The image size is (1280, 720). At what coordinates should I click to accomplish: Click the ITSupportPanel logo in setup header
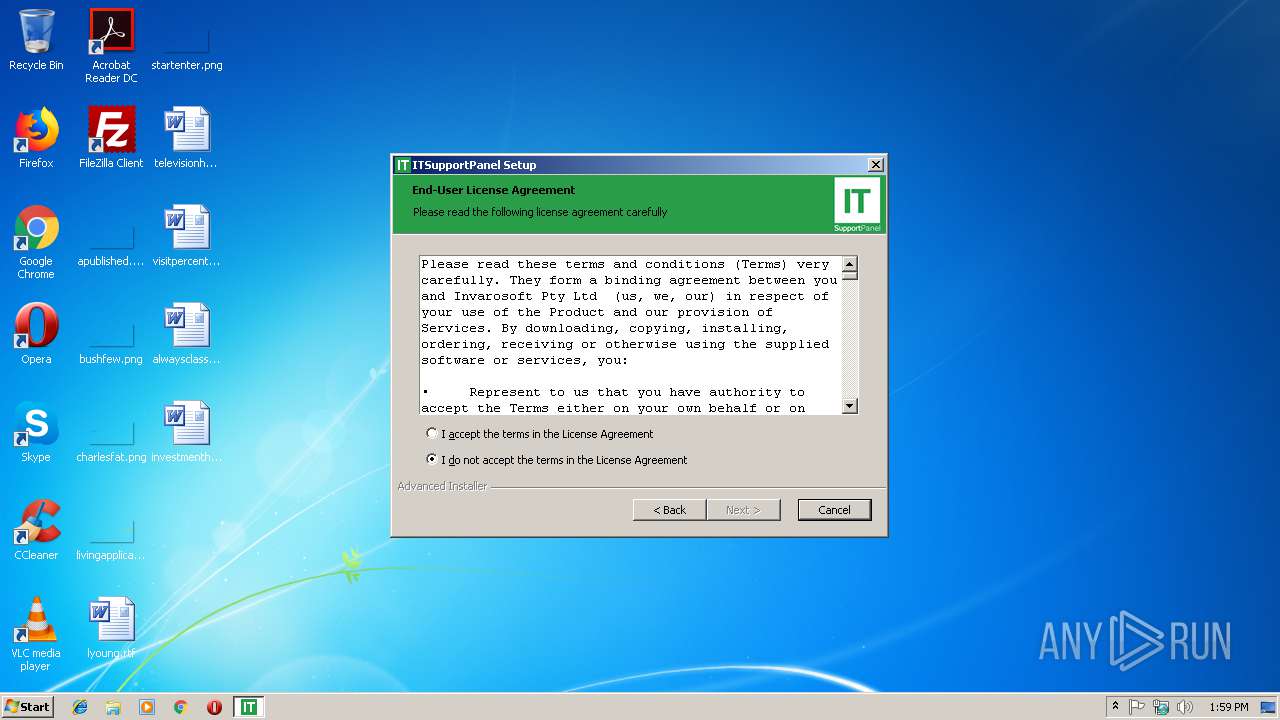coord(857,205)
